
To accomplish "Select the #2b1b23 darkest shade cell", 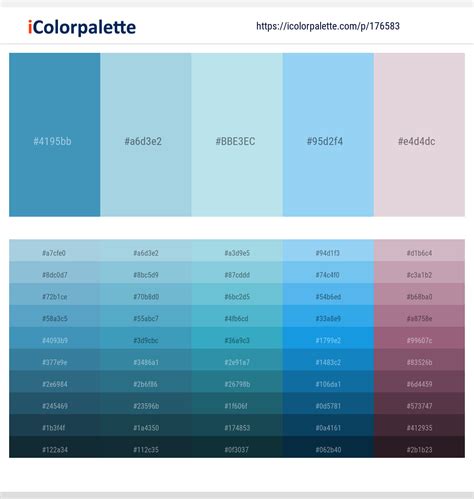I will click(419, 447).
